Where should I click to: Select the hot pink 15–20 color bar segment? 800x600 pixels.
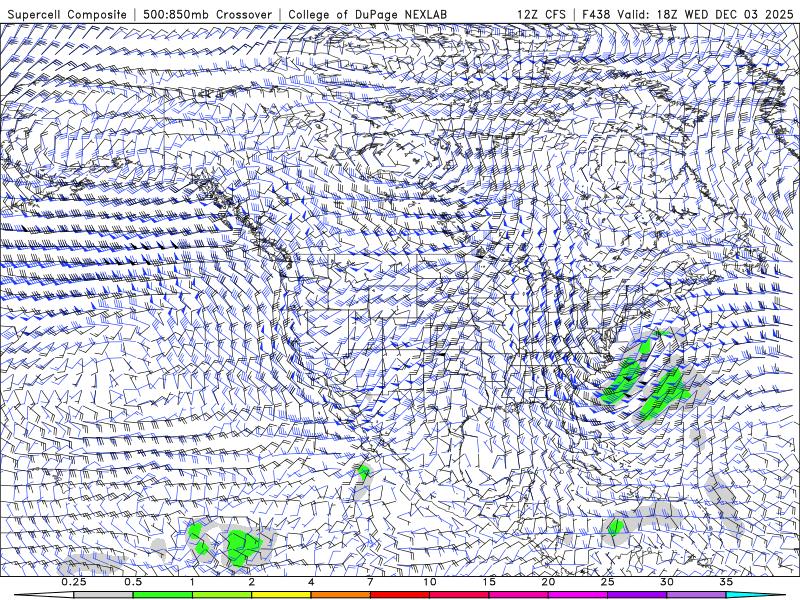[x=518, y=595]
